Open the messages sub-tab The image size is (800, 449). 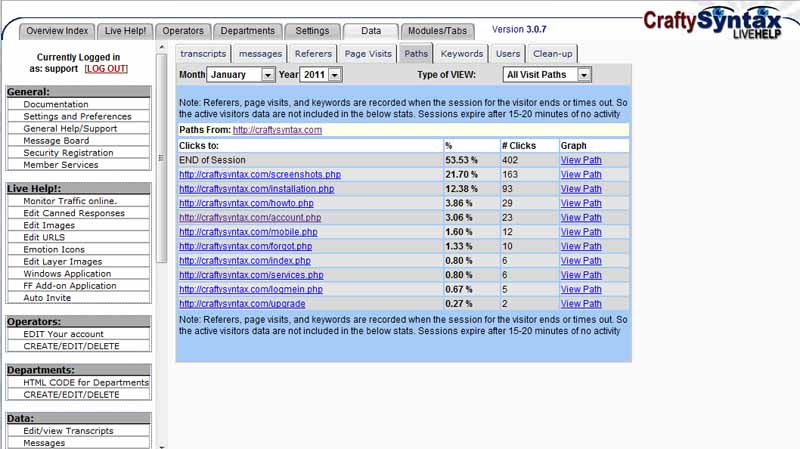tap(260, 54)
